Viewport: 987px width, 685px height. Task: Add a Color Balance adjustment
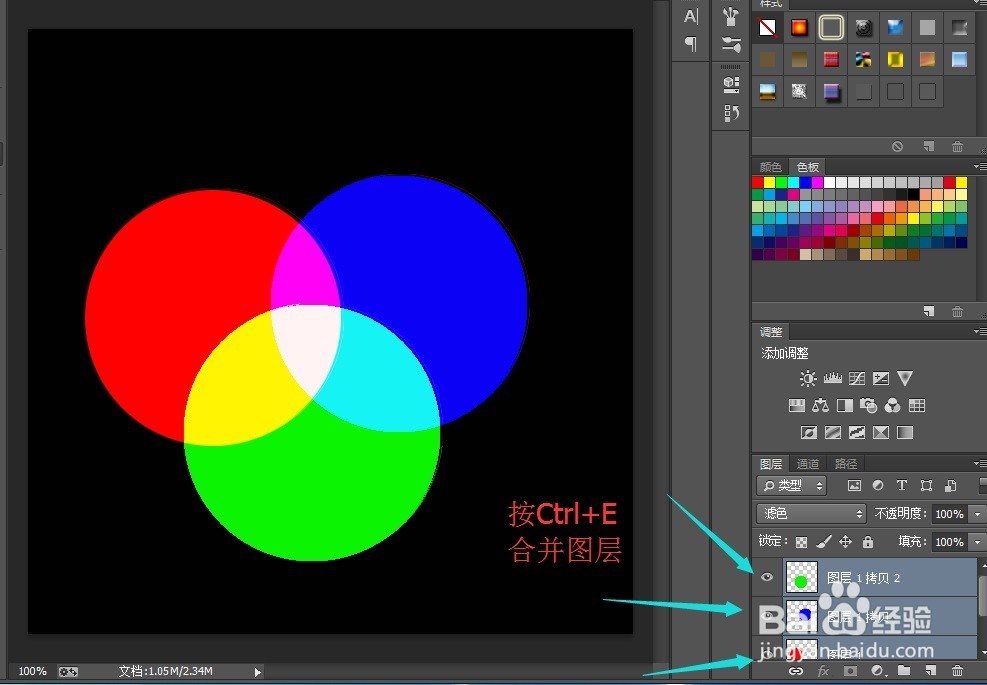click(820, 405)
